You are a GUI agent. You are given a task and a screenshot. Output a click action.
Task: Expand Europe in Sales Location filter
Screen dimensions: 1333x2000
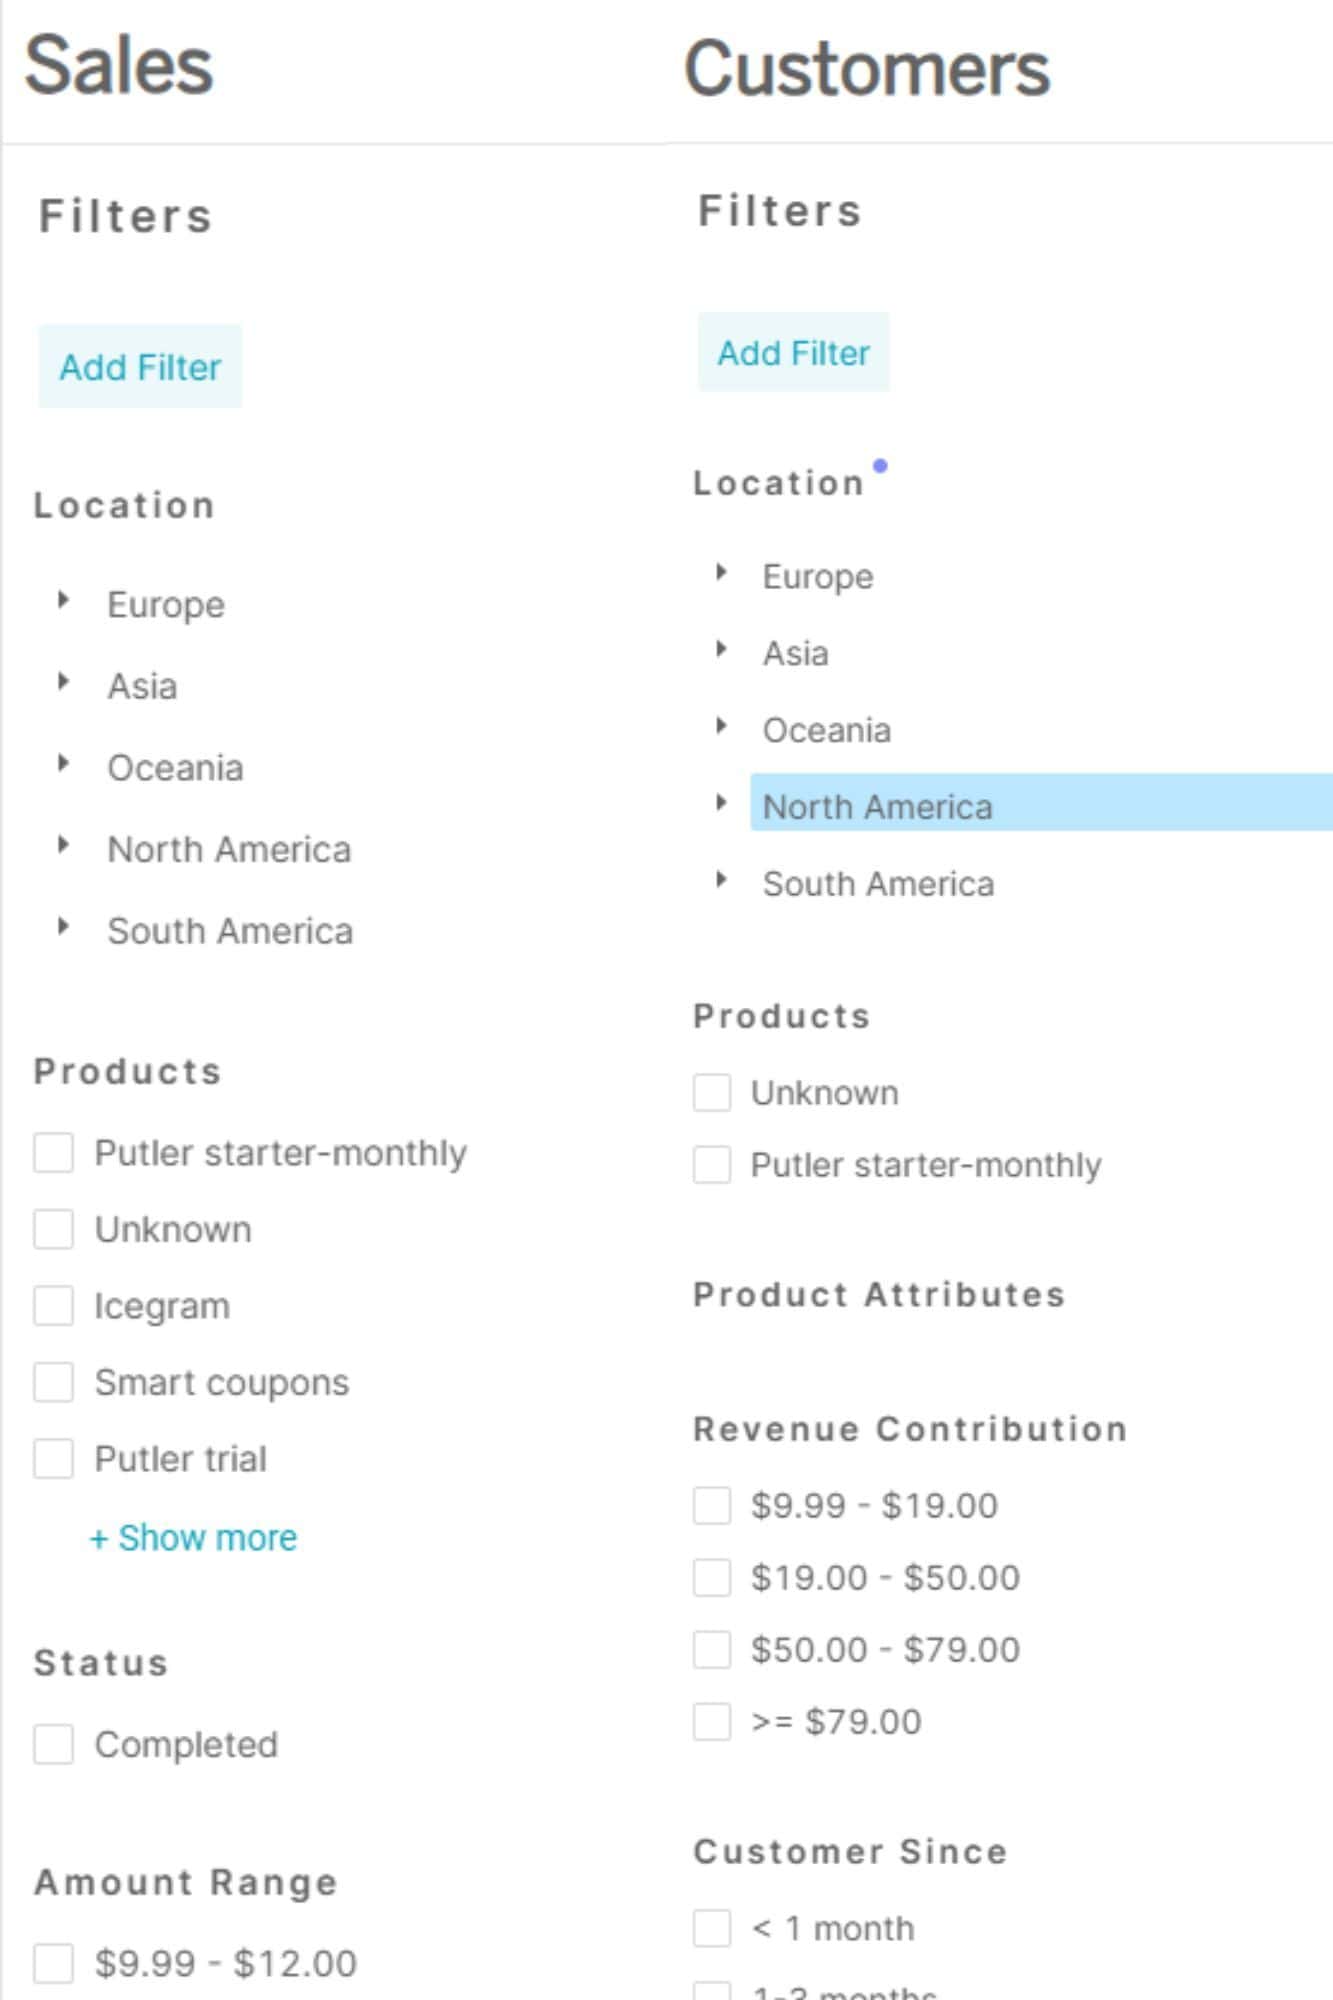pyautogui.click(x=63, y=600)
